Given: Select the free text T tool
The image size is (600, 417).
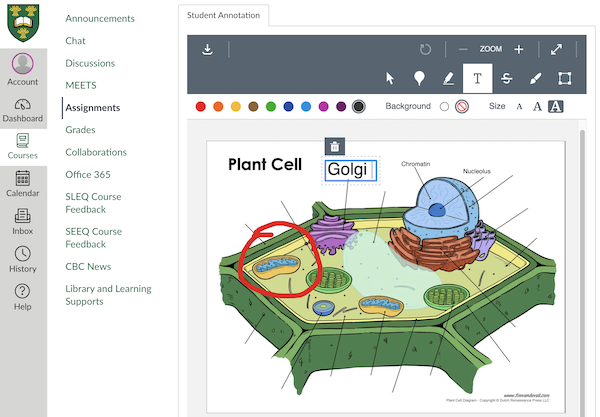Looking at the screenshot, I should click(478, 78).
